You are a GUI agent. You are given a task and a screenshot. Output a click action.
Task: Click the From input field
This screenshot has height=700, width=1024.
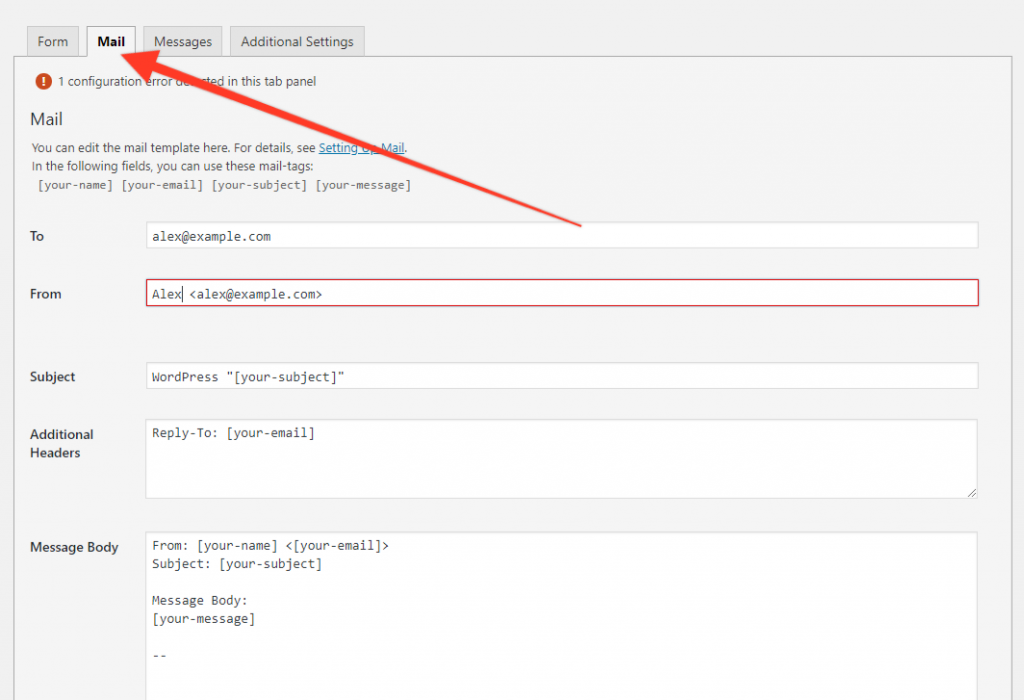pos(562,293)
